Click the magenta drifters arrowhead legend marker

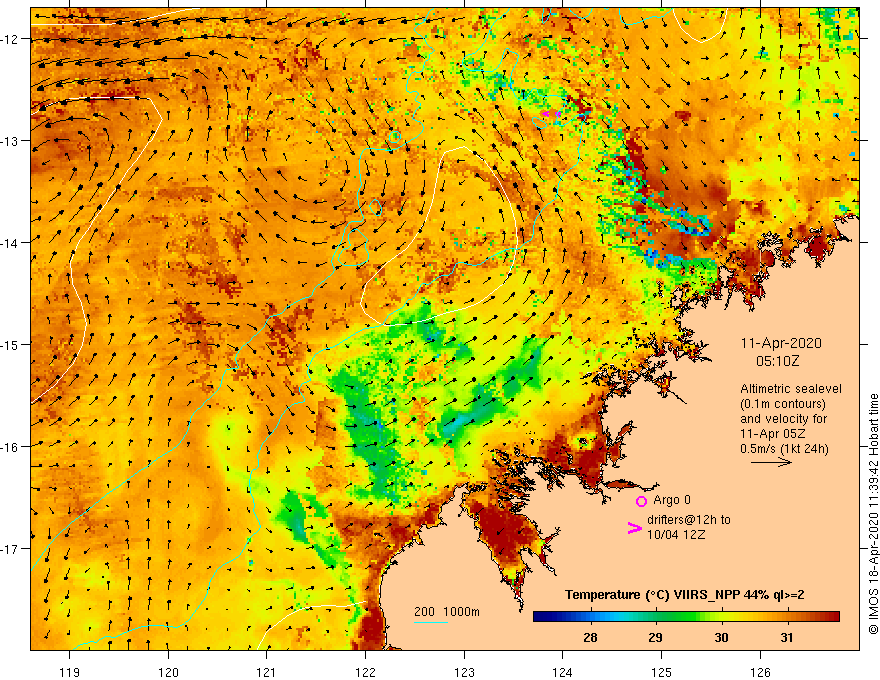coord(634,528)
